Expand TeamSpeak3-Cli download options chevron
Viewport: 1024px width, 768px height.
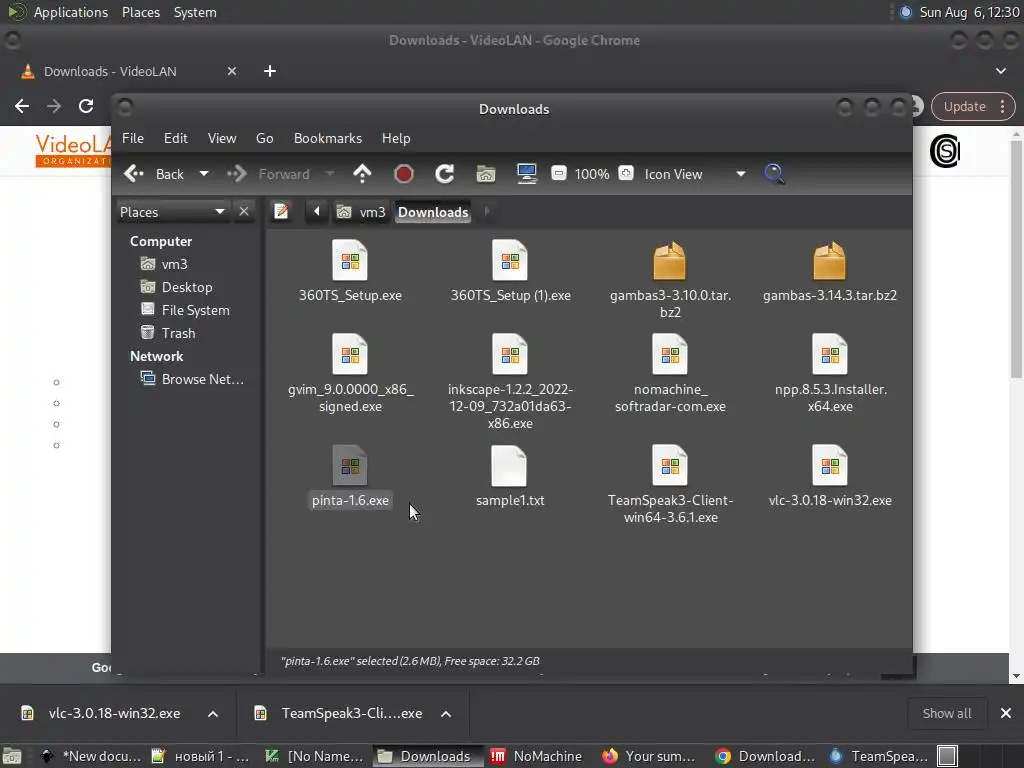click(446, 714)
